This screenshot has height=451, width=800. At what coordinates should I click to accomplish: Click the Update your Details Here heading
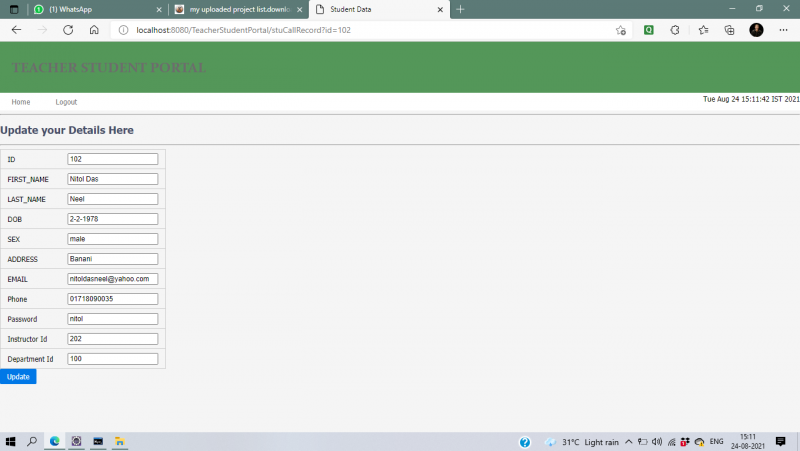tap(67, 130)
